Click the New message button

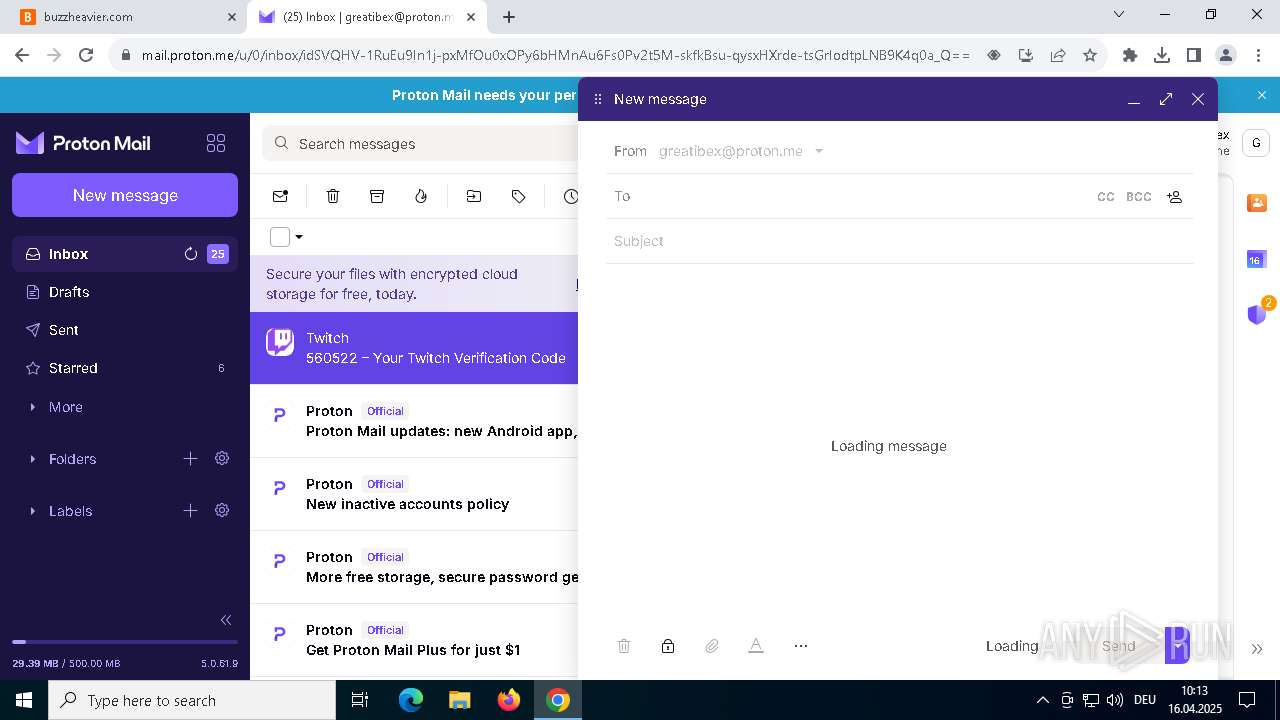coord(125,195)
